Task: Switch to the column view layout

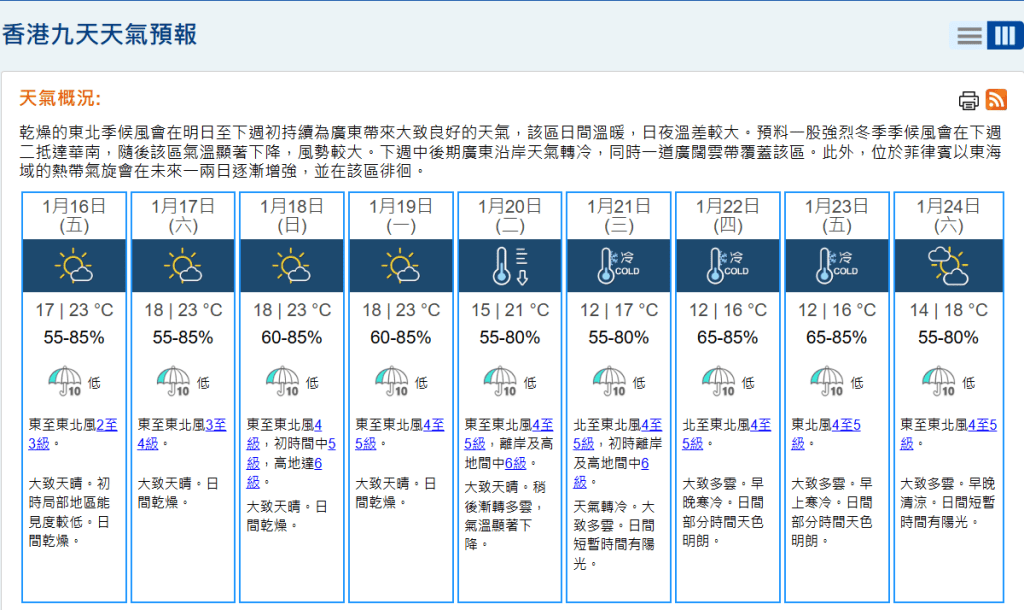Action: pyautogui.click(x=1001, y=37)
